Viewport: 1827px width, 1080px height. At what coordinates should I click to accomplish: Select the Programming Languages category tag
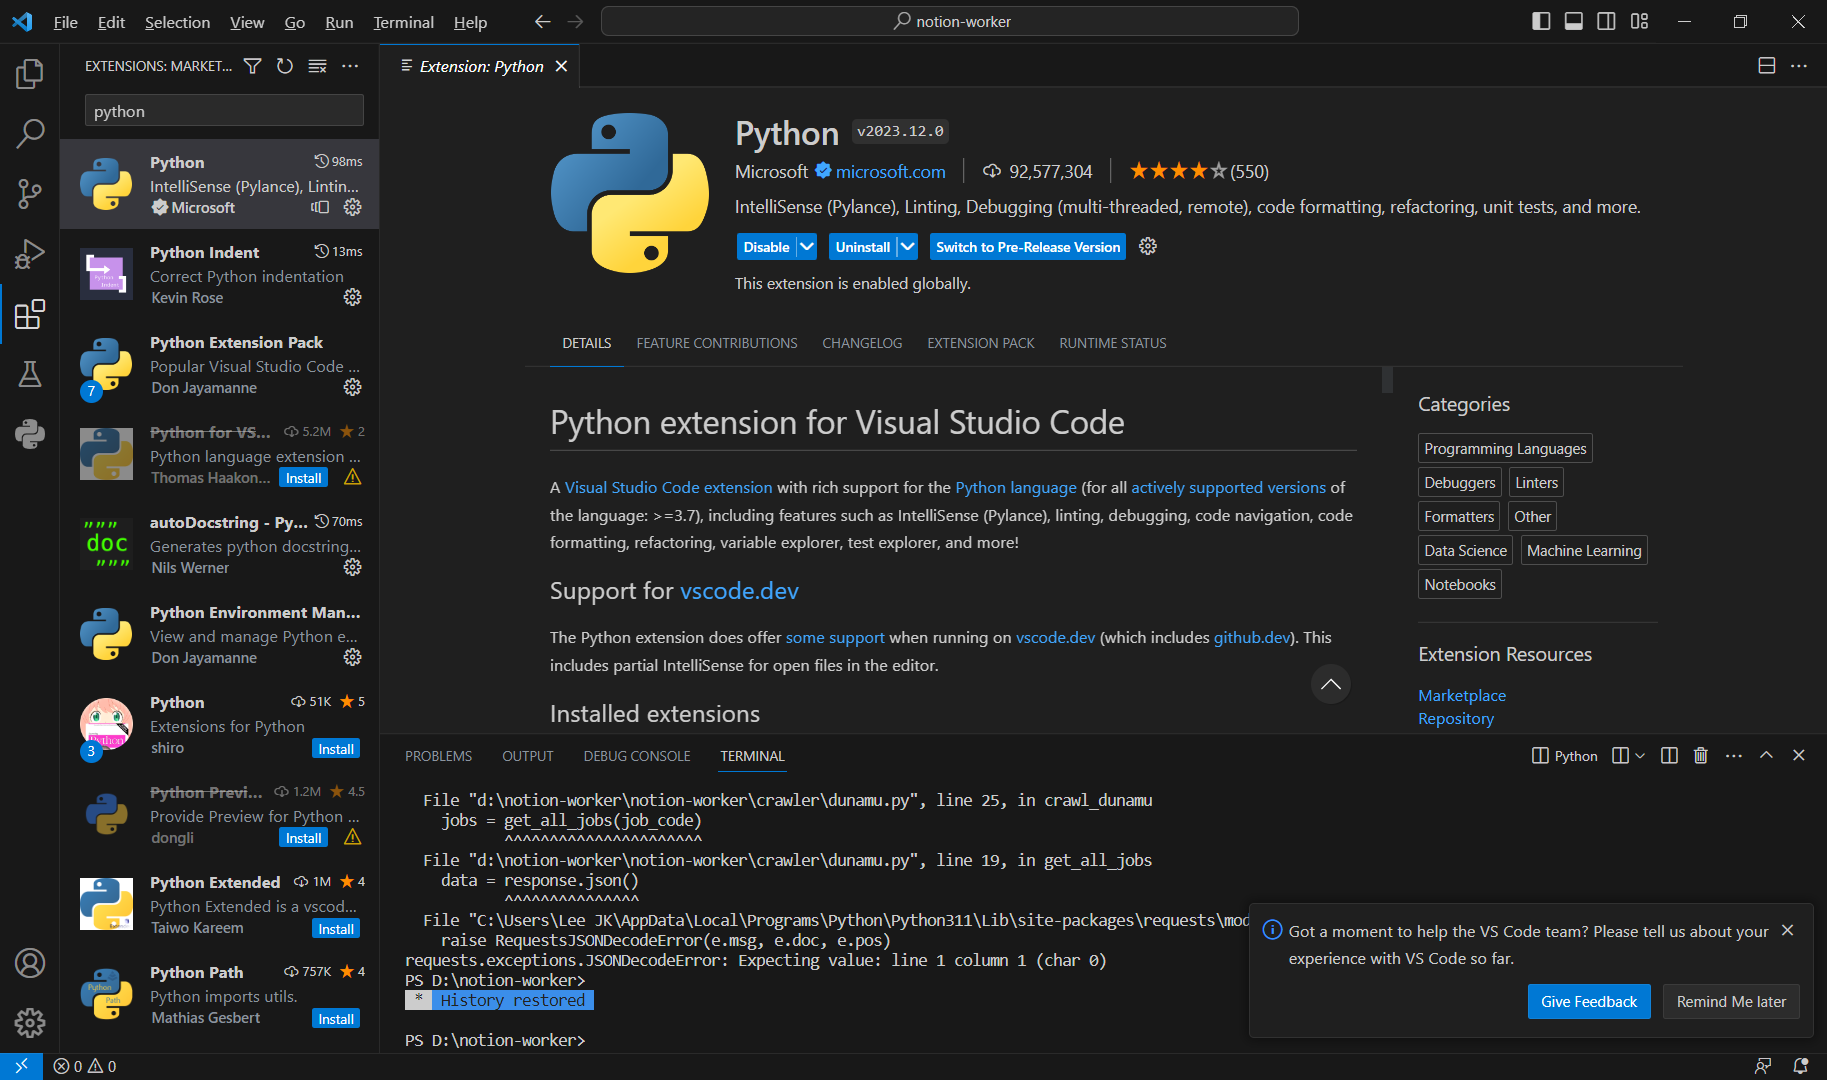coord(1505,449)
